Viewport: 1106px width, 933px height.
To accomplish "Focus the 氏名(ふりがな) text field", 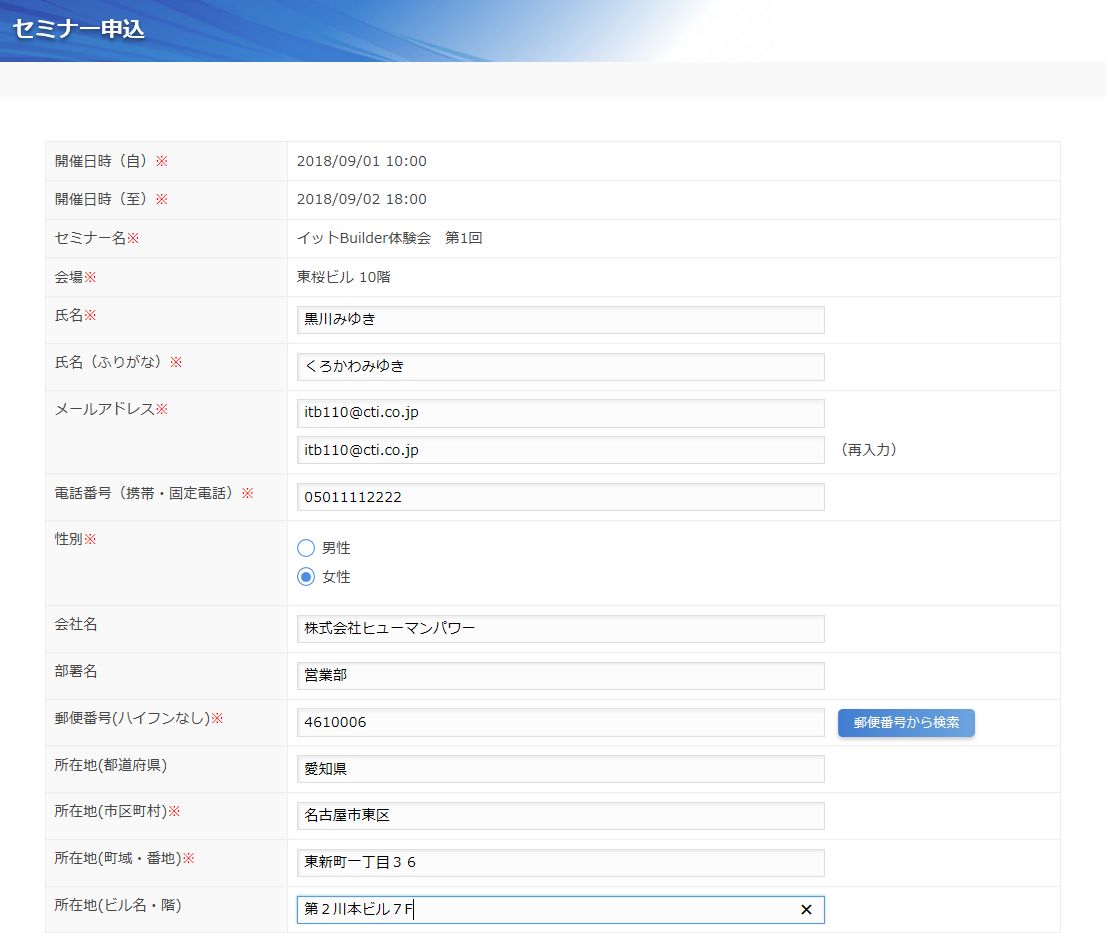I will pos(560,367).
